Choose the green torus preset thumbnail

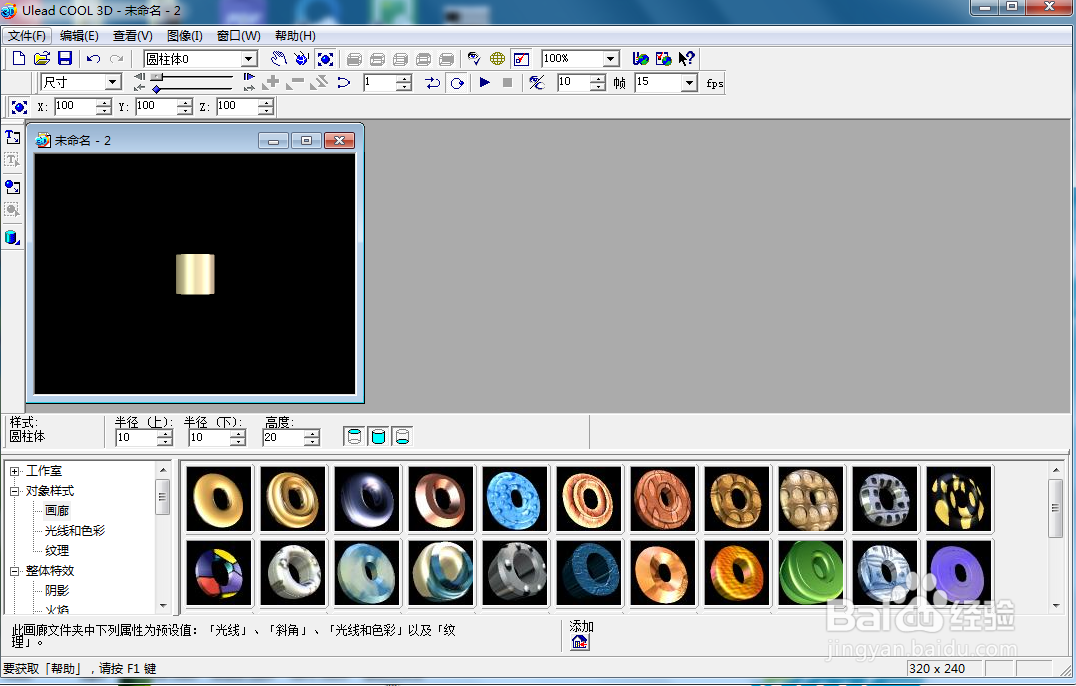coord(810,573)
